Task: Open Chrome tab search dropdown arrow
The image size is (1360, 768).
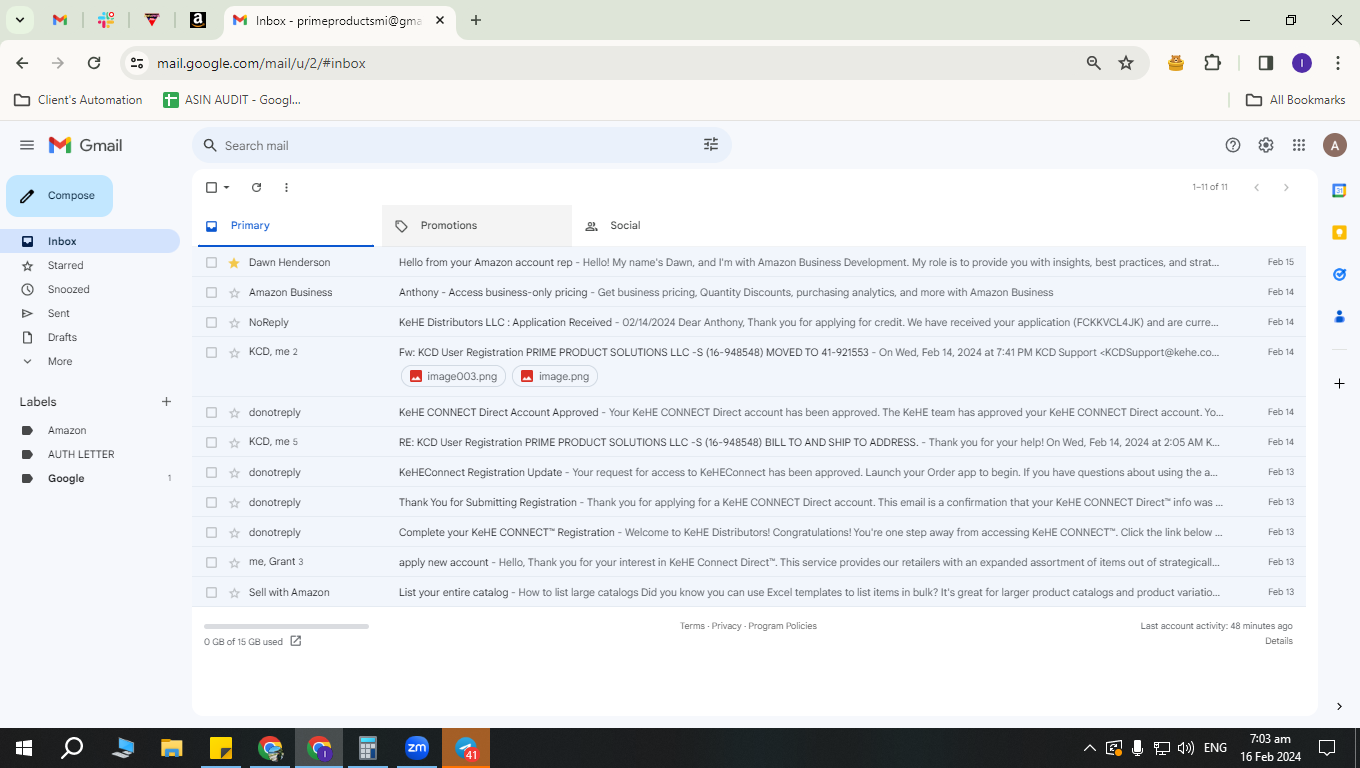Action: pos(19,20)
